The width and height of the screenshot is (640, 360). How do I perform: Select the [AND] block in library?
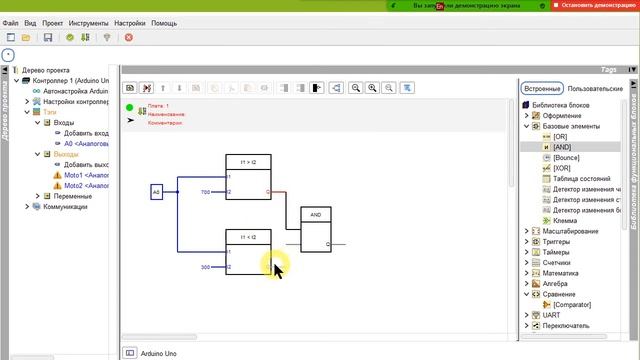pyautogui.click(x=562, y=147)
